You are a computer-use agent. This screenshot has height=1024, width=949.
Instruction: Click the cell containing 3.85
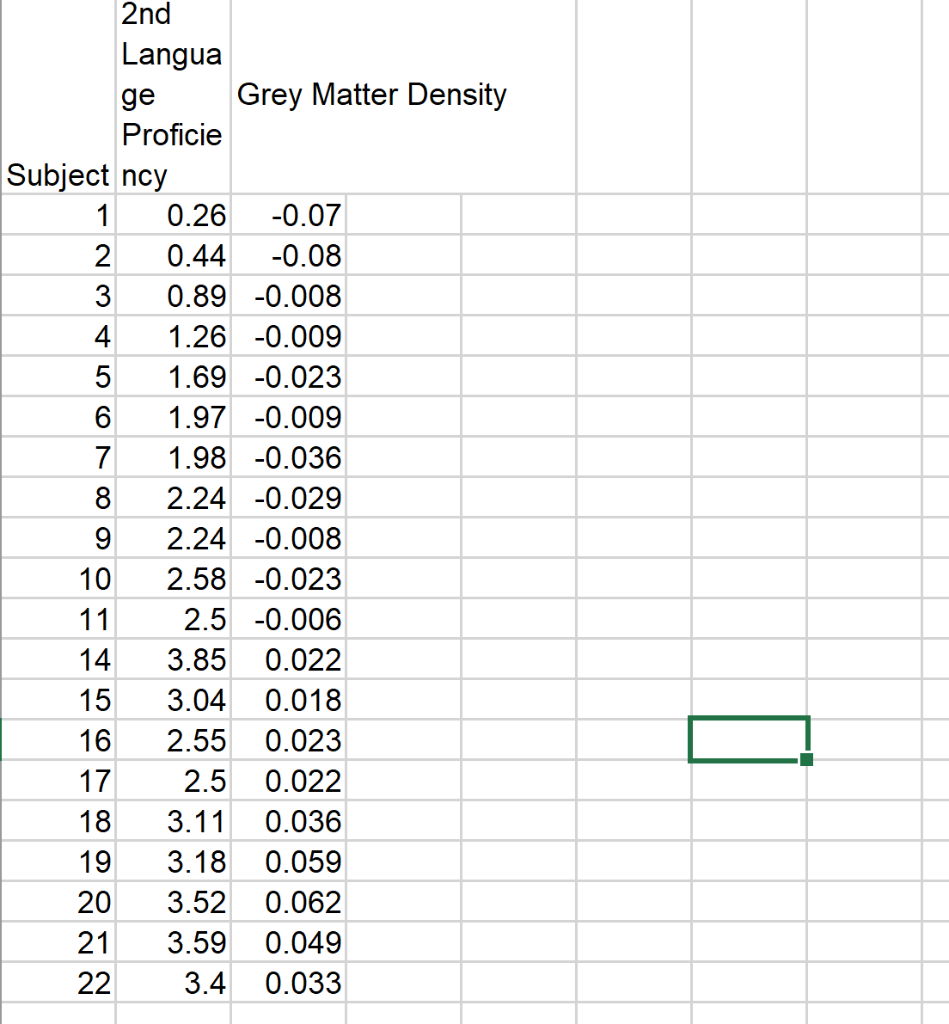click(200, 659)
